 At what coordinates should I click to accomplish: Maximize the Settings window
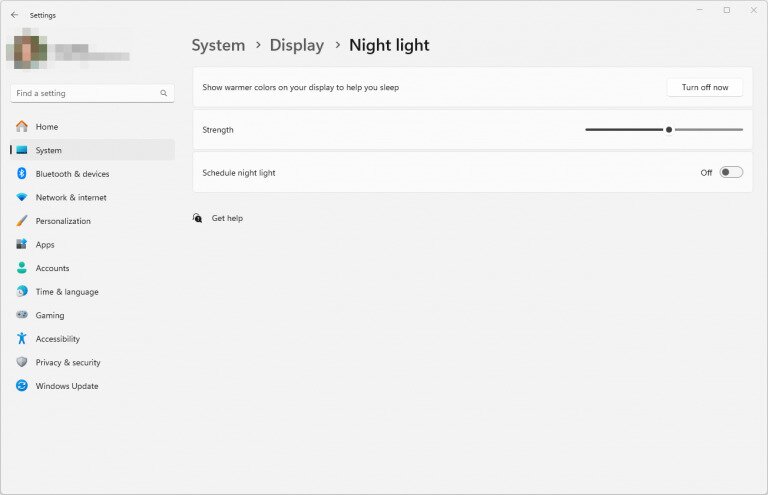pyautogui.click(x=727, y=10)
